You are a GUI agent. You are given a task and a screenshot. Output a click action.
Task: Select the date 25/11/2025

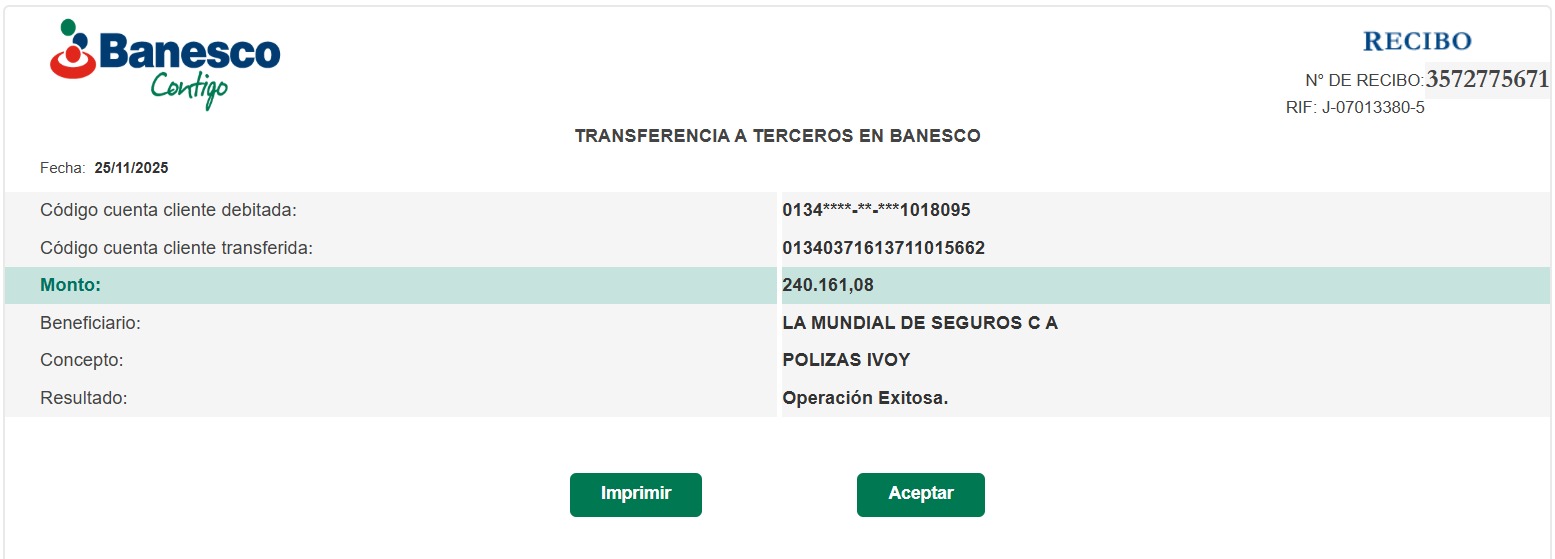point(131,169)
